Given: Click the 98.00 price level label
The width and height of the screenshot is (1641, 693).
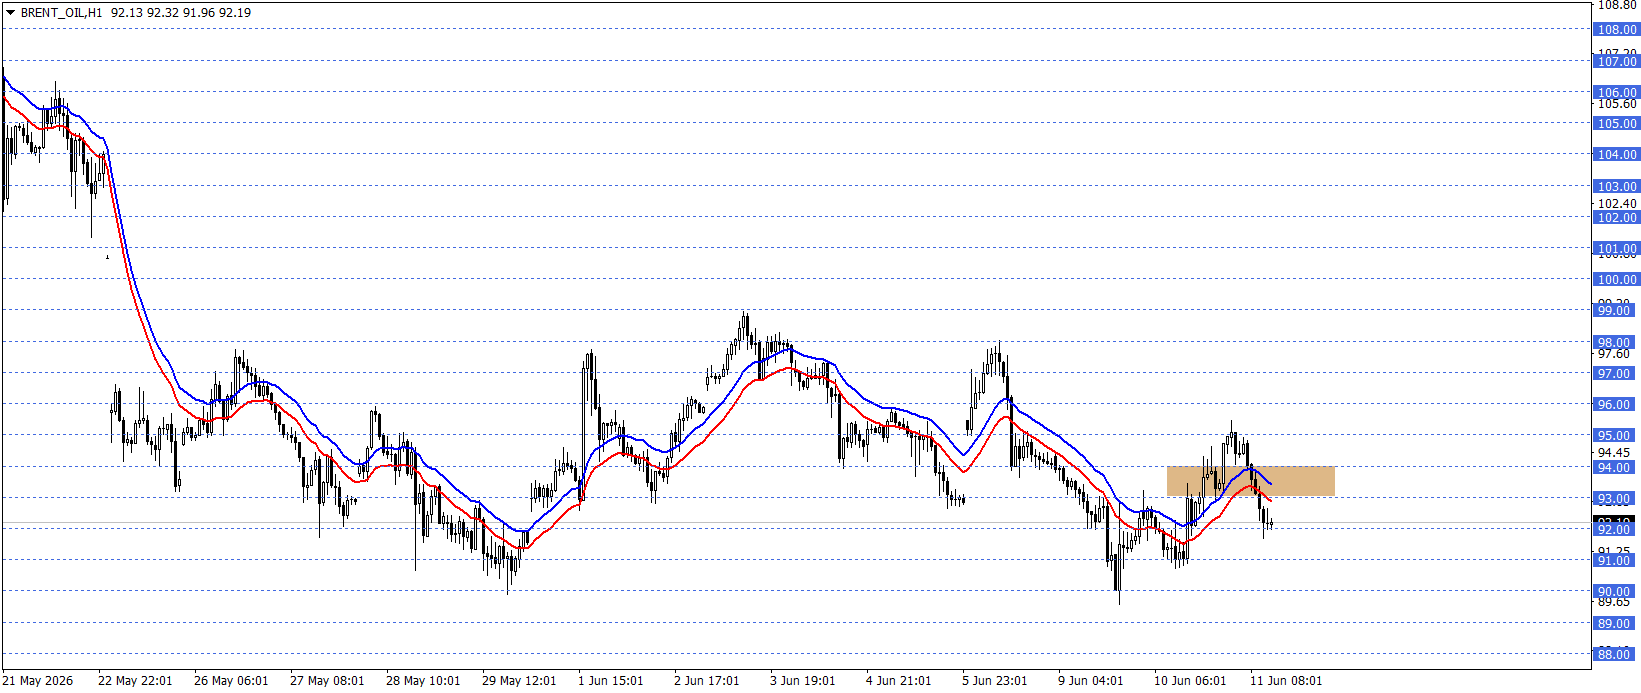Looking at the screenshot, I should tap(1615, 343).
